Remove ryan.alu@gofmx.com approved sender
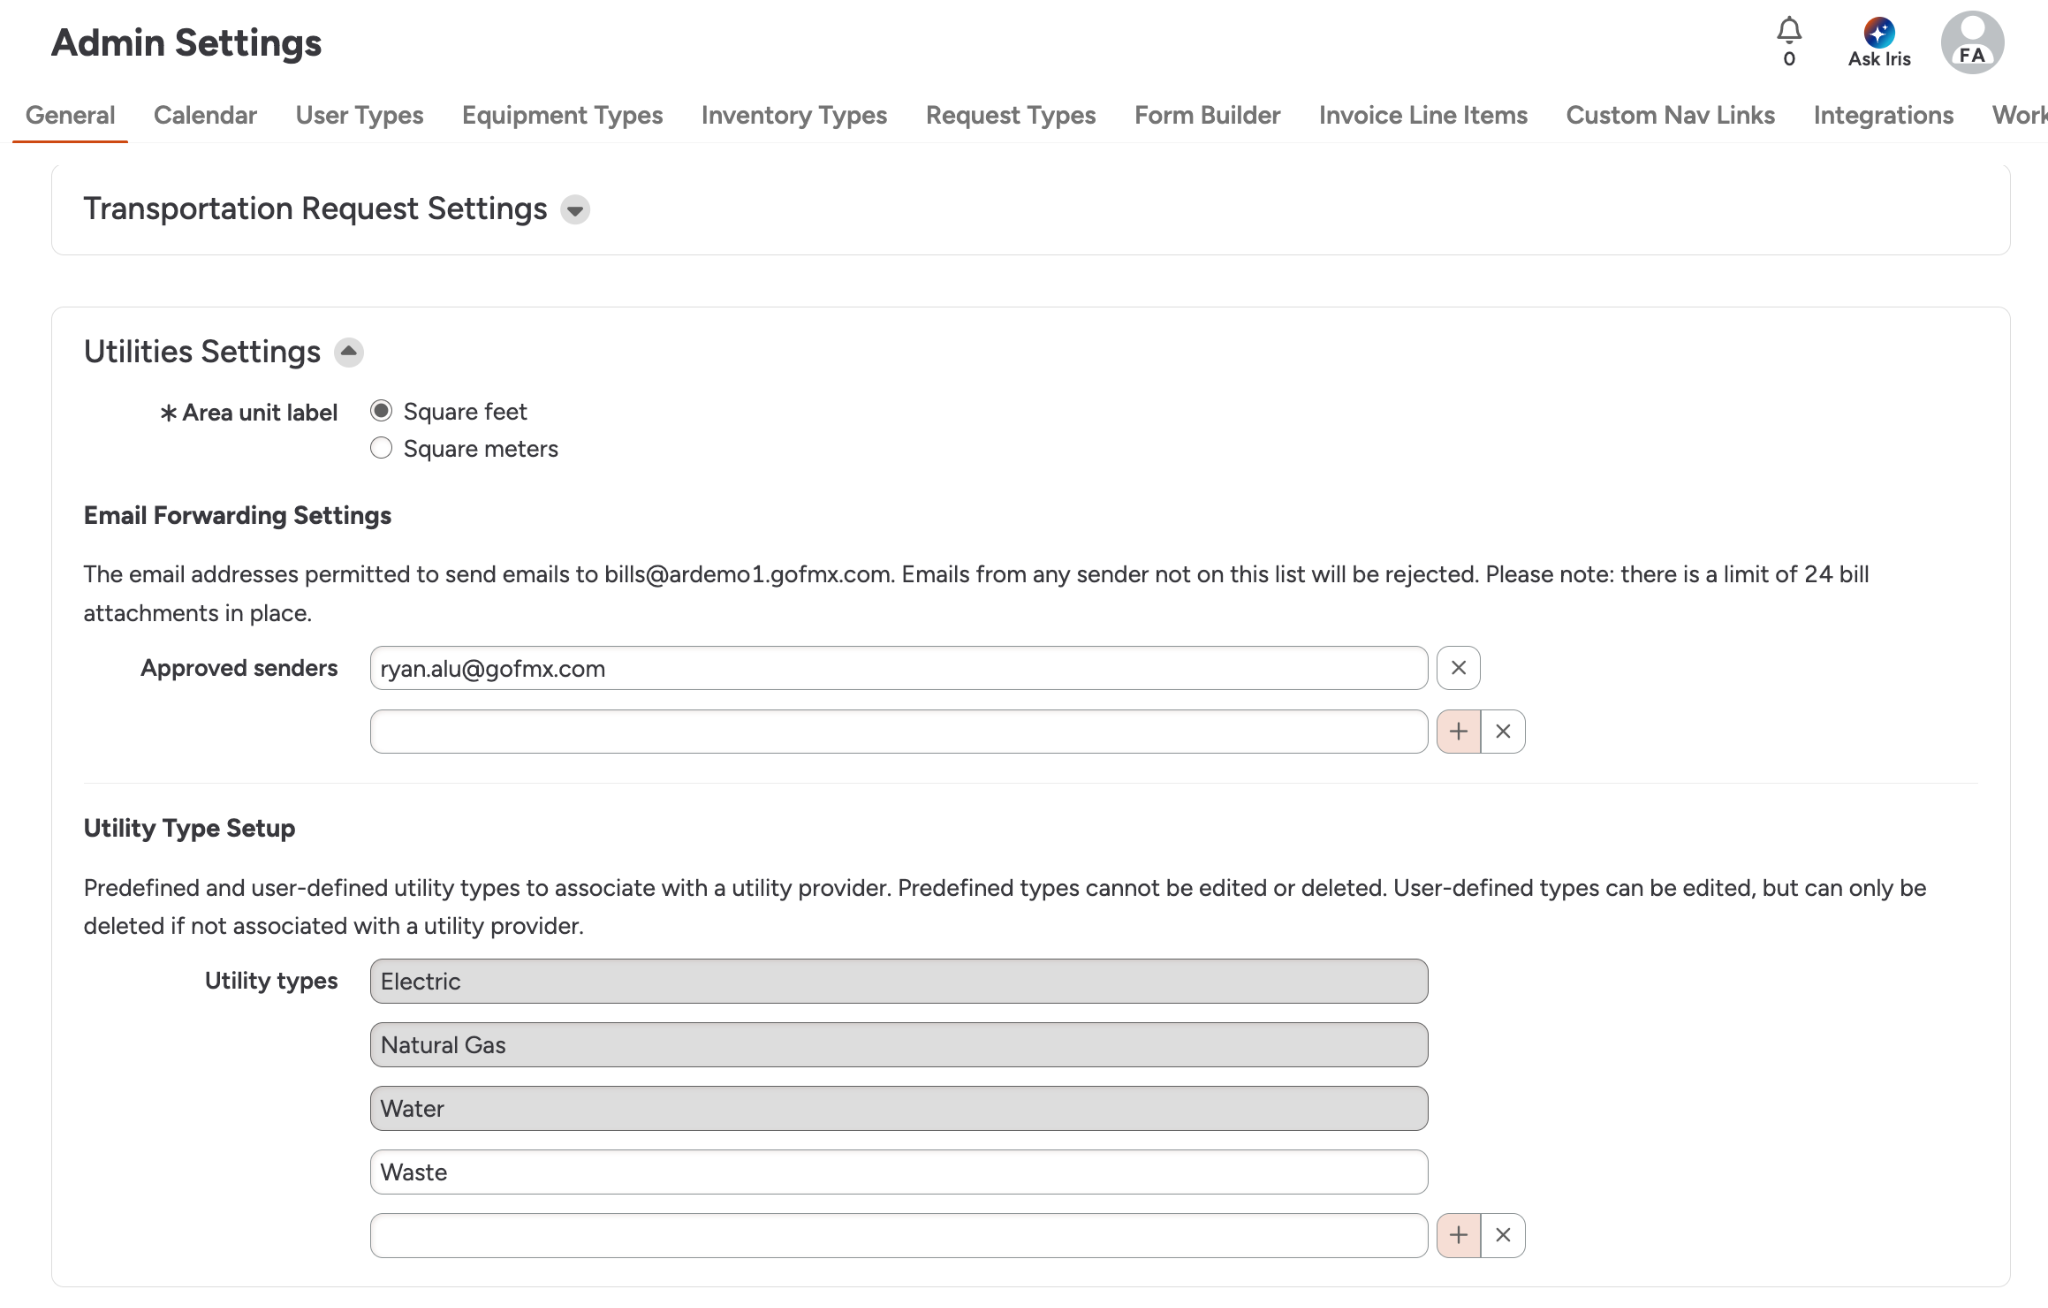 [x=1458, y=668]
